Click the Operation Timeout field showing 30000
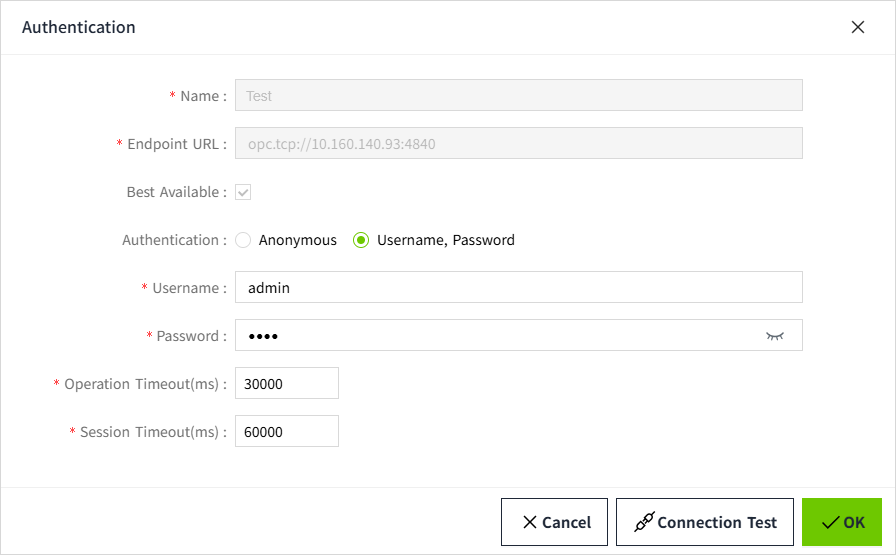 [x=287, y=384]
